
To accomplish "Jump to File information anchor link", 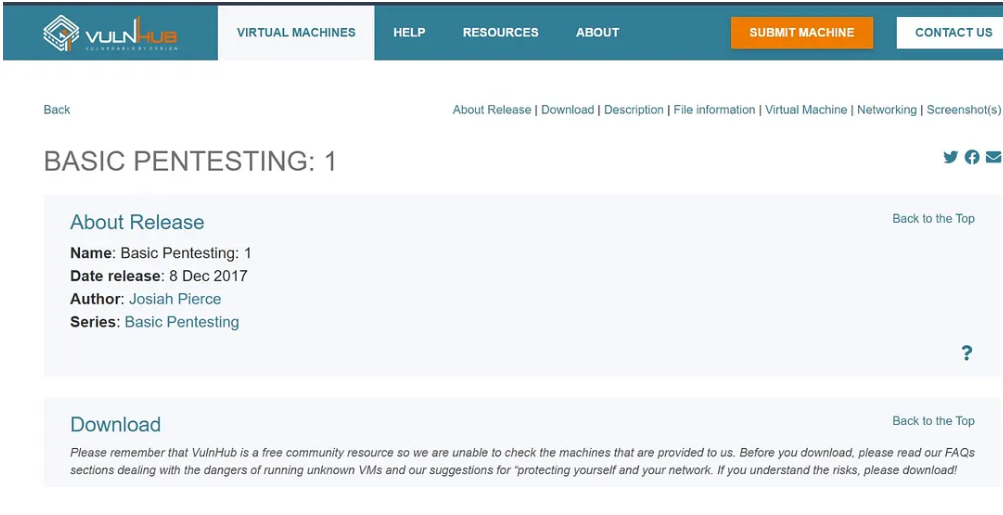I will click(715, 109).
